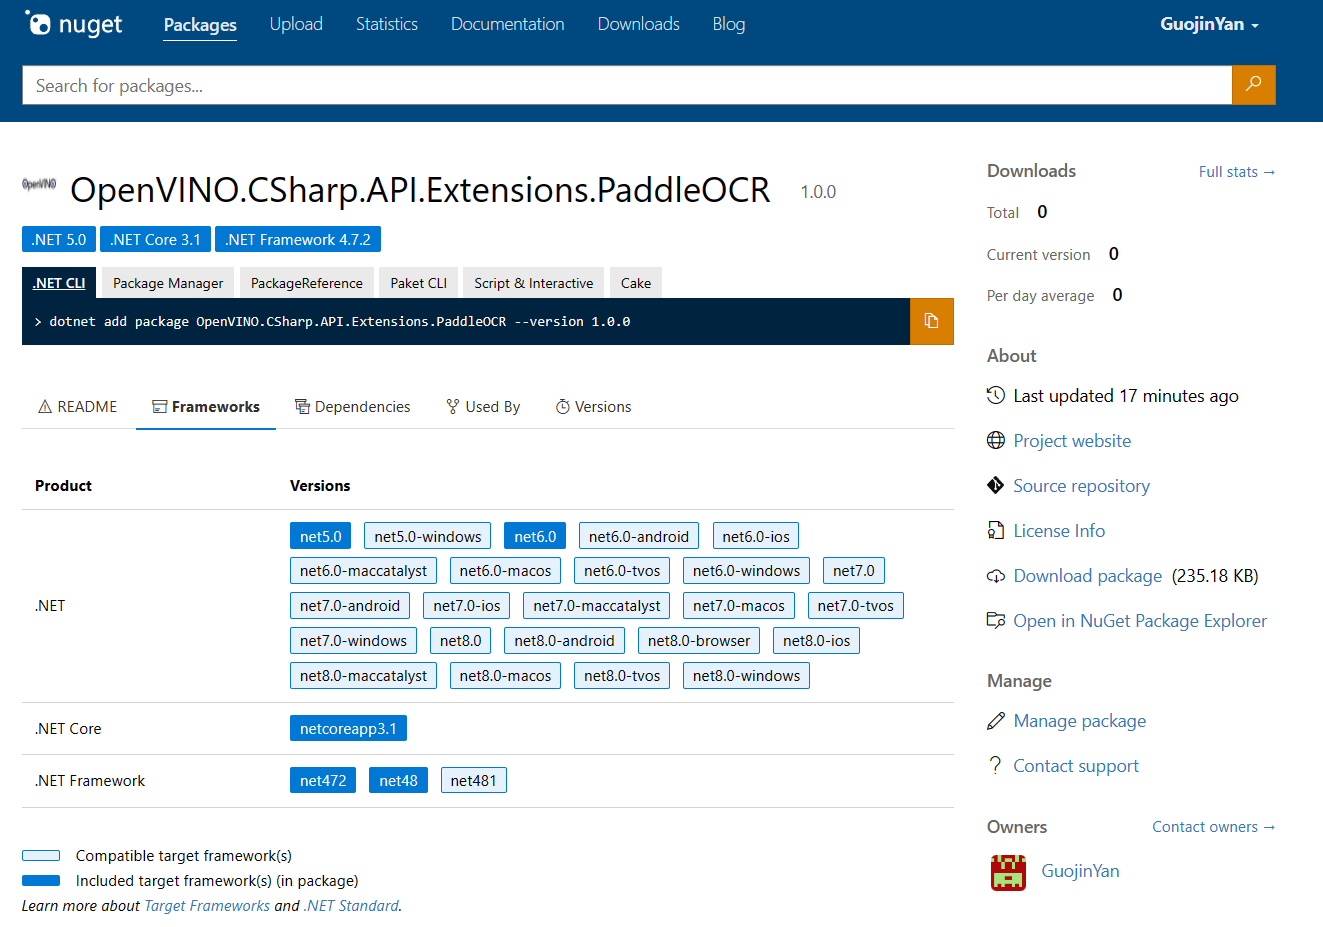The width and height of the screenshot is (1323, 927).
Task: Copy the dotnet CLI command
Action: (931, 321)
